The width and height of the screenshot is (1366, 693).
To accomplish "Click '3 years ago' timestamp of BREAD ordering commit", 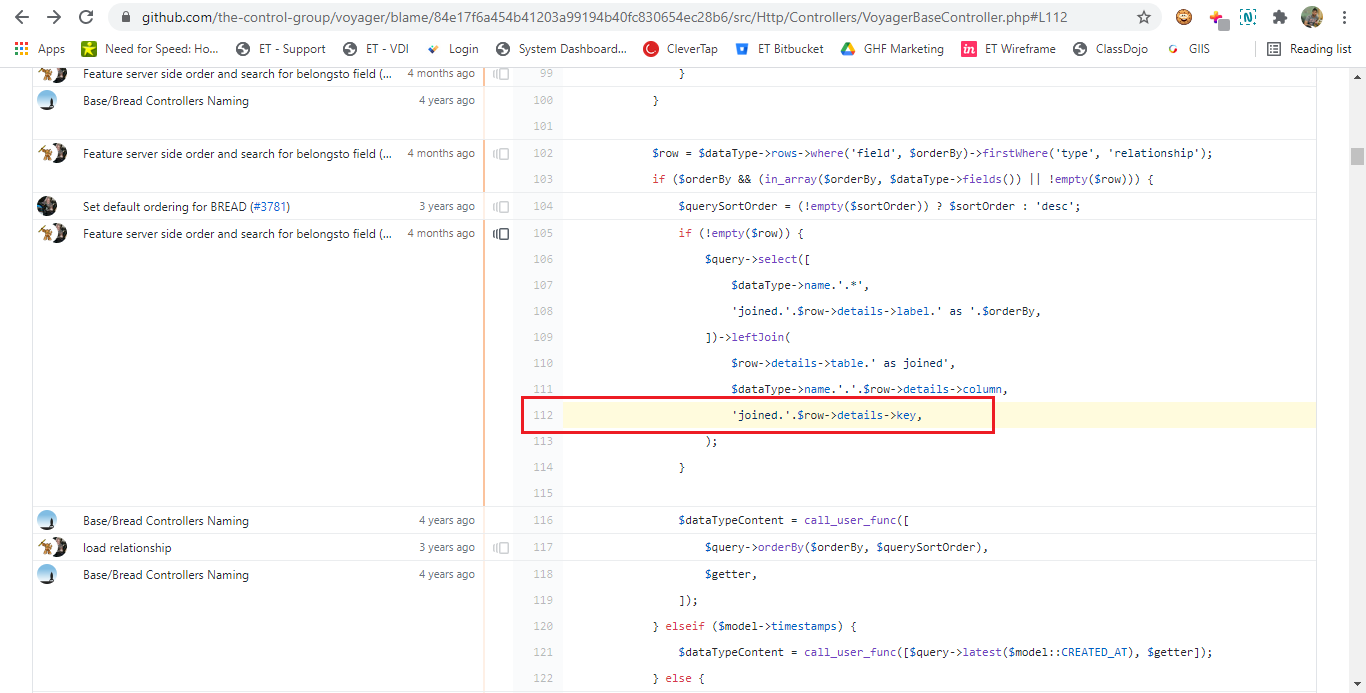I will coord(447,207).
